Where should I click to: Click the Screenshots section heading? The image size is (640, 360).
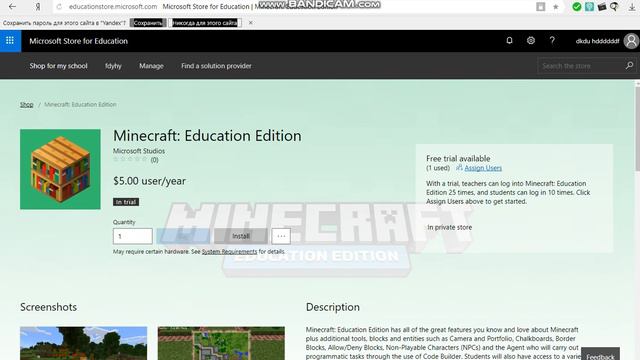click(49, 307)
